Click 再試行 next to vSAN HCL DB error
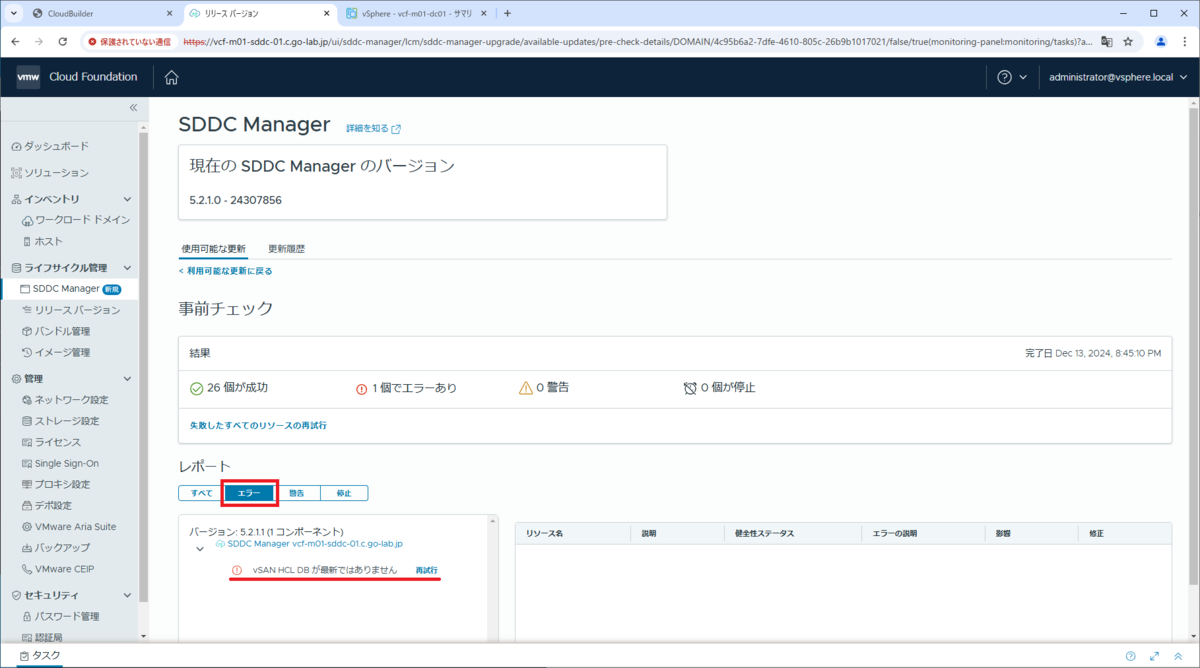 point(427,570)
